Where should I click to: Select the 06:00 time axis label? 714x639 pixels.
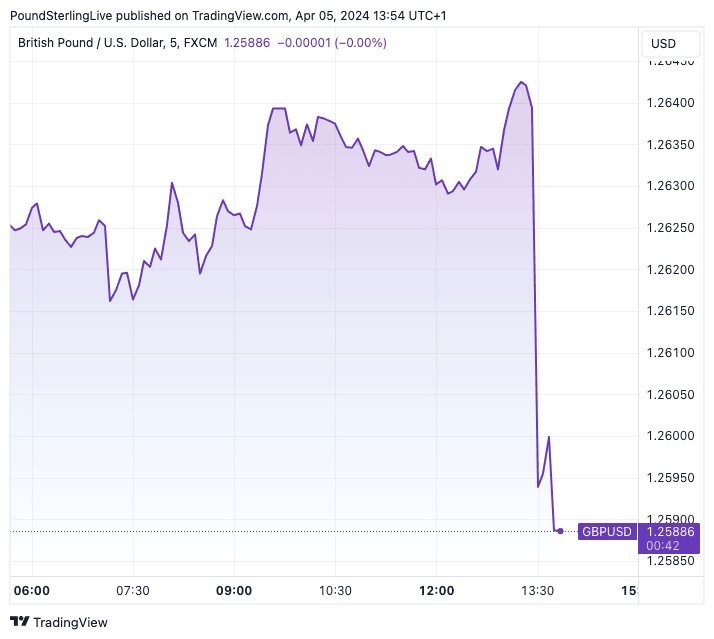pyautogui.click(x=32, y=591)
